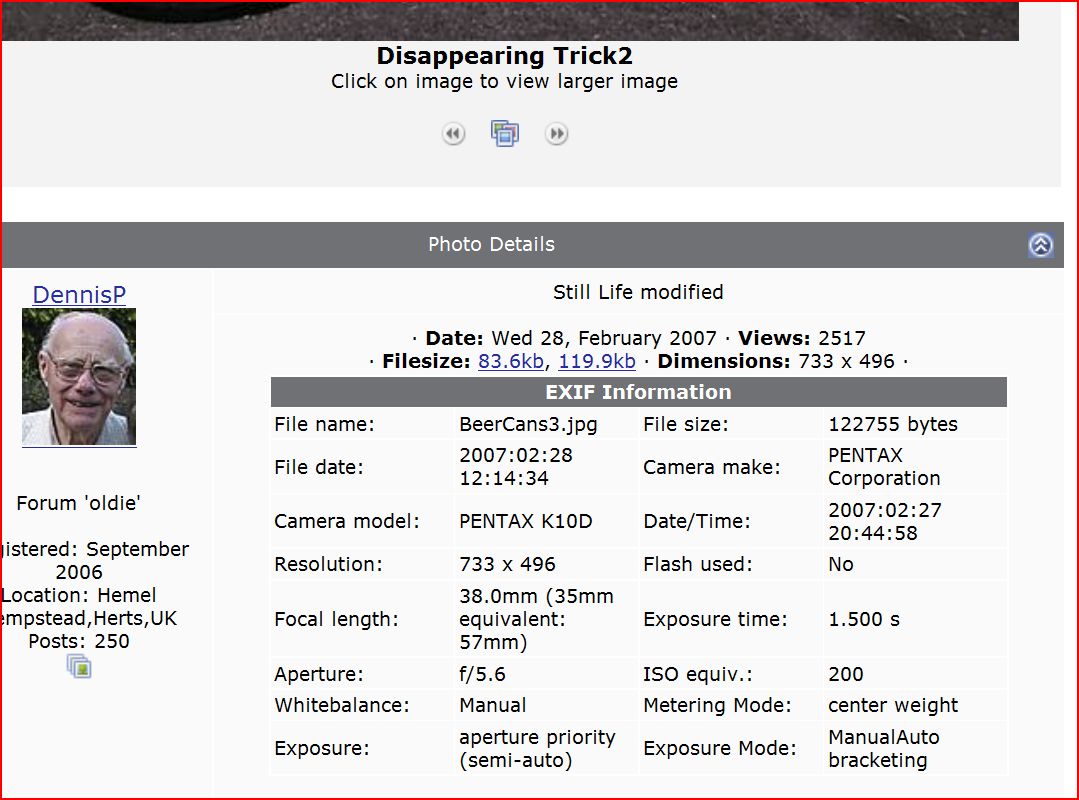Click the f/5.6 aperture value
Screen dimensions: 1079x800
point(482,674)
